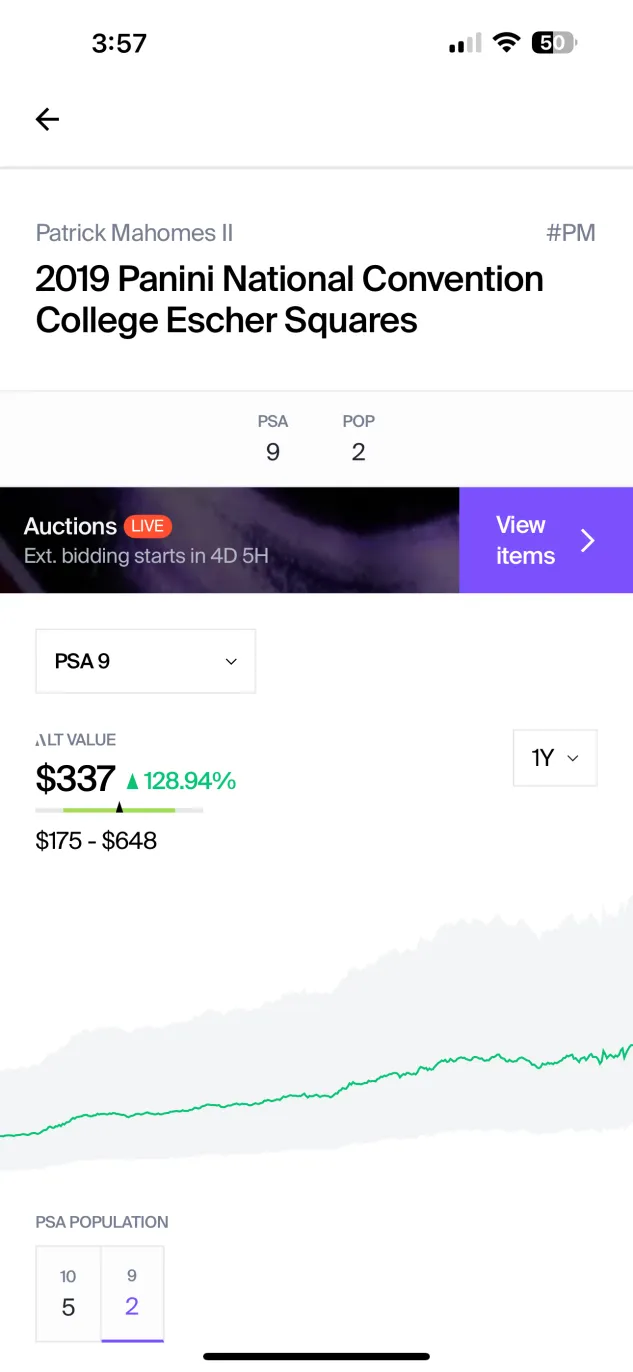The width and height of the screenshot is (633, 1372).
Task: Tap the cellular signal bars icon
Action: click(x=465, y=43)
